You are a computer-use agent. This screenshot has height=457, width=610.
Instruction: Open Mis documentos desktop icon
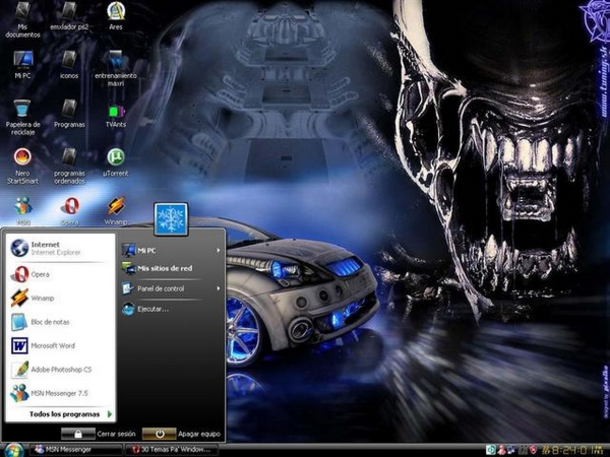[23, 19]
